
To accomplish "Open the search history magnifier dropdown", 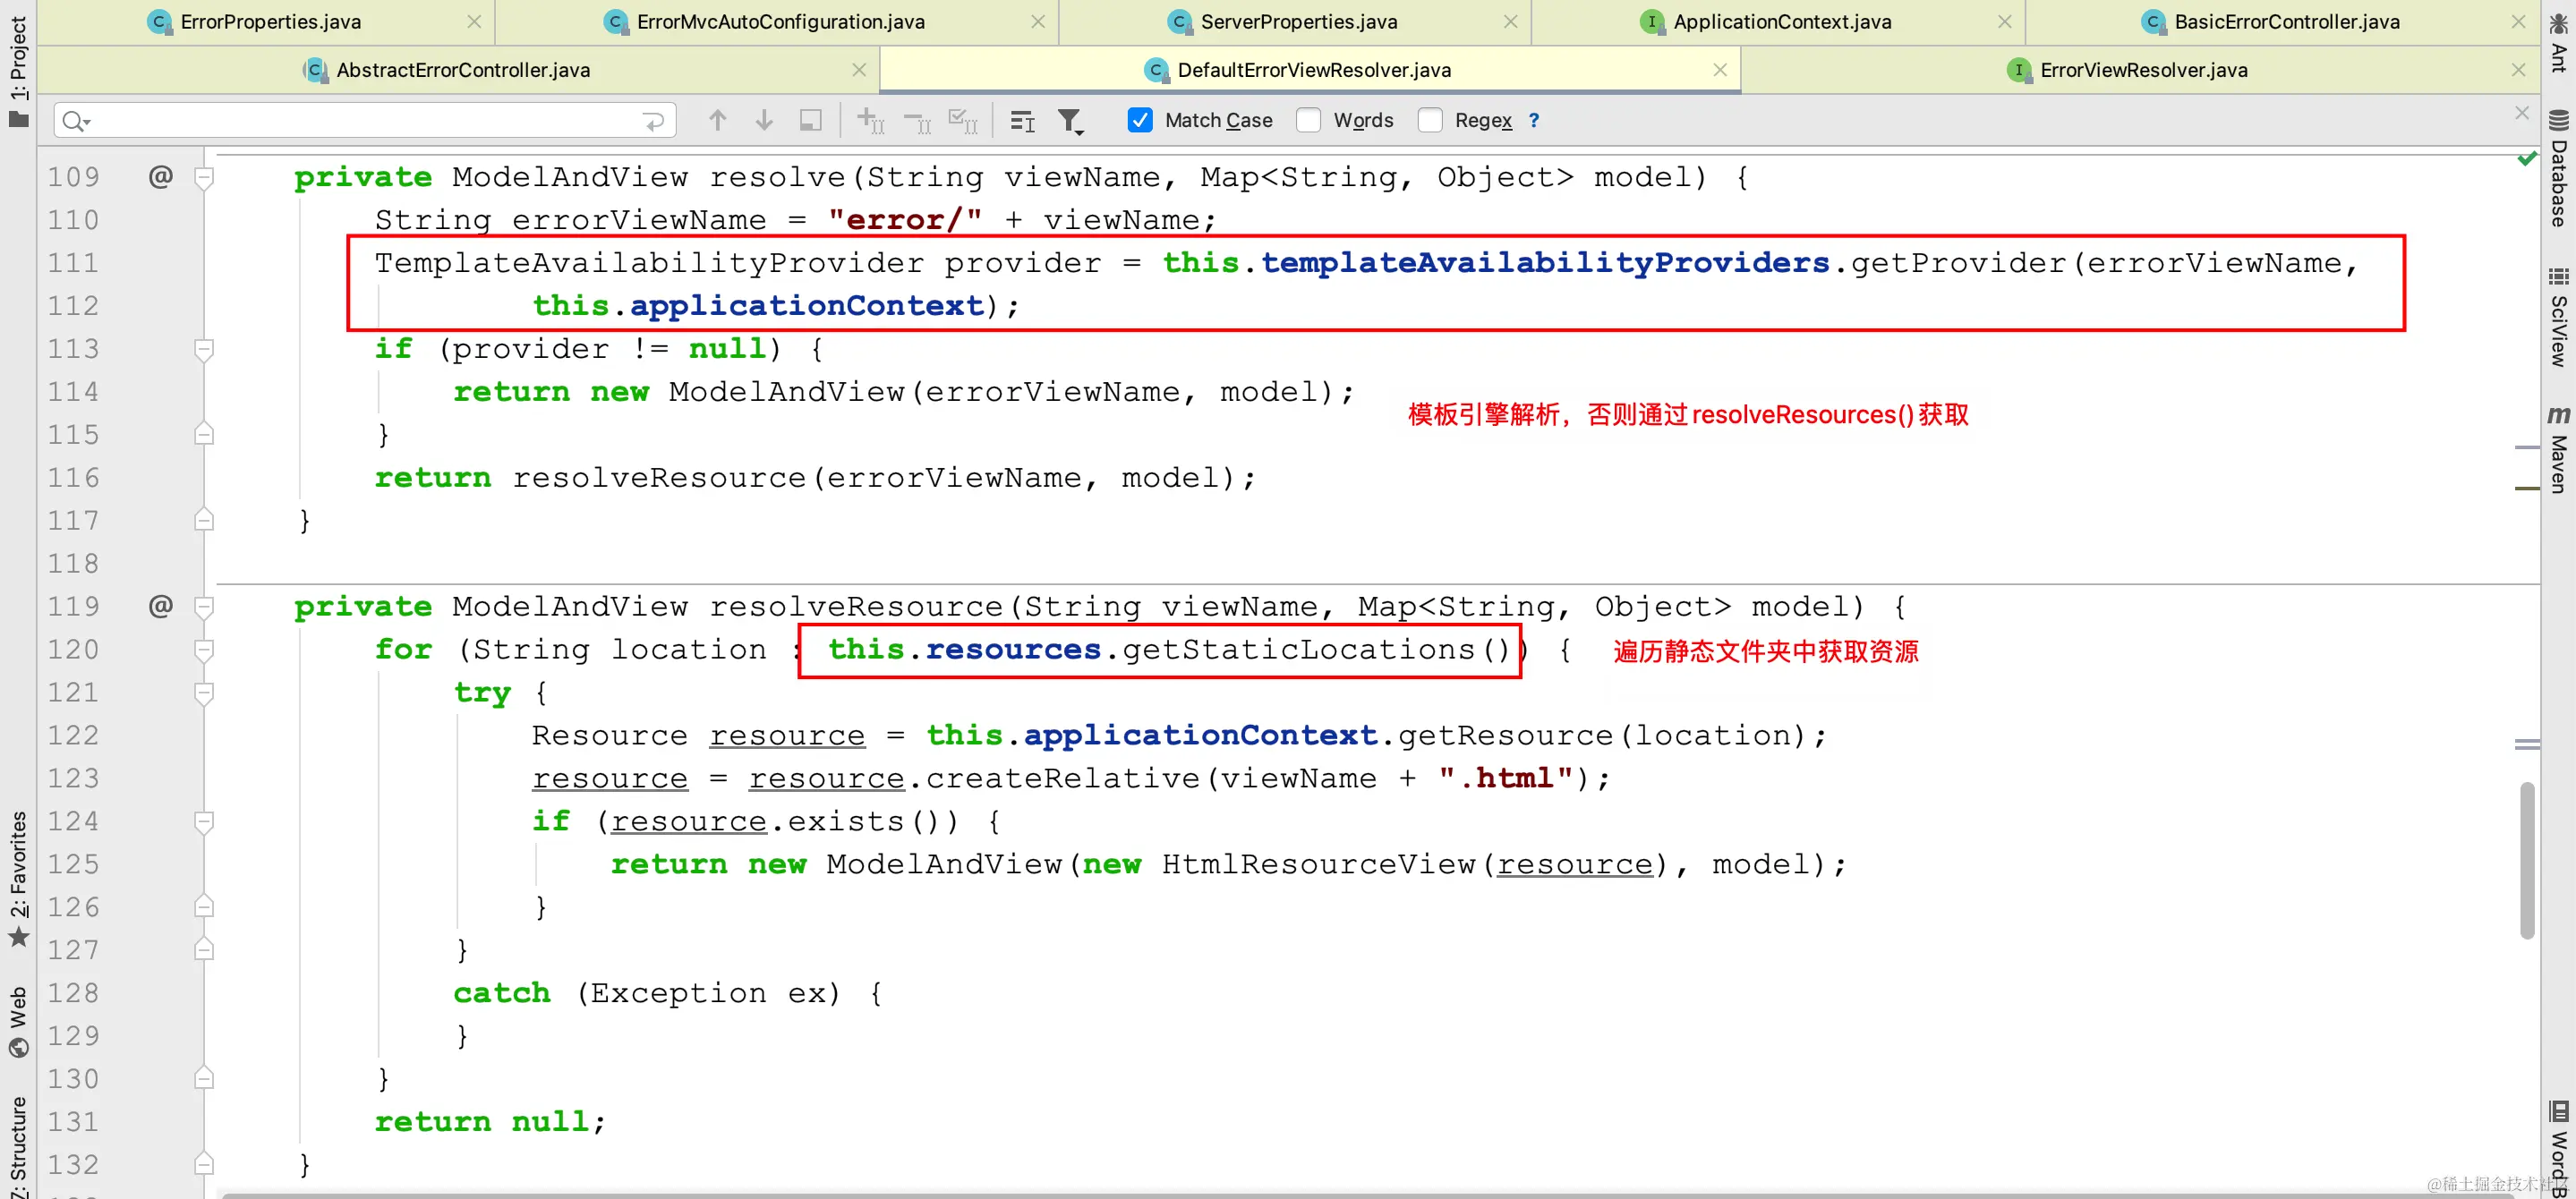I will pyautogui.click(x=76, y=121).
